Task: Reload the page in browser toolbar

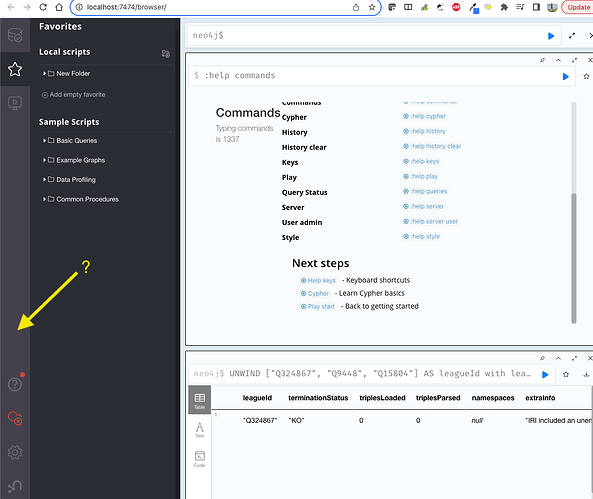Action: tap(43, 7)
